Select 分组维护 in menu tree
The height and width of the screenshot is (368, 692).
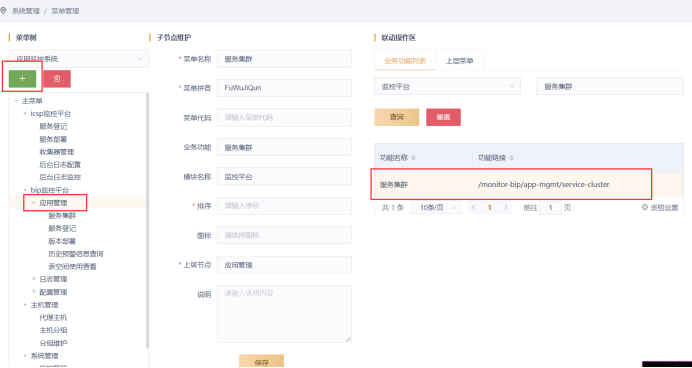[53, 343]
